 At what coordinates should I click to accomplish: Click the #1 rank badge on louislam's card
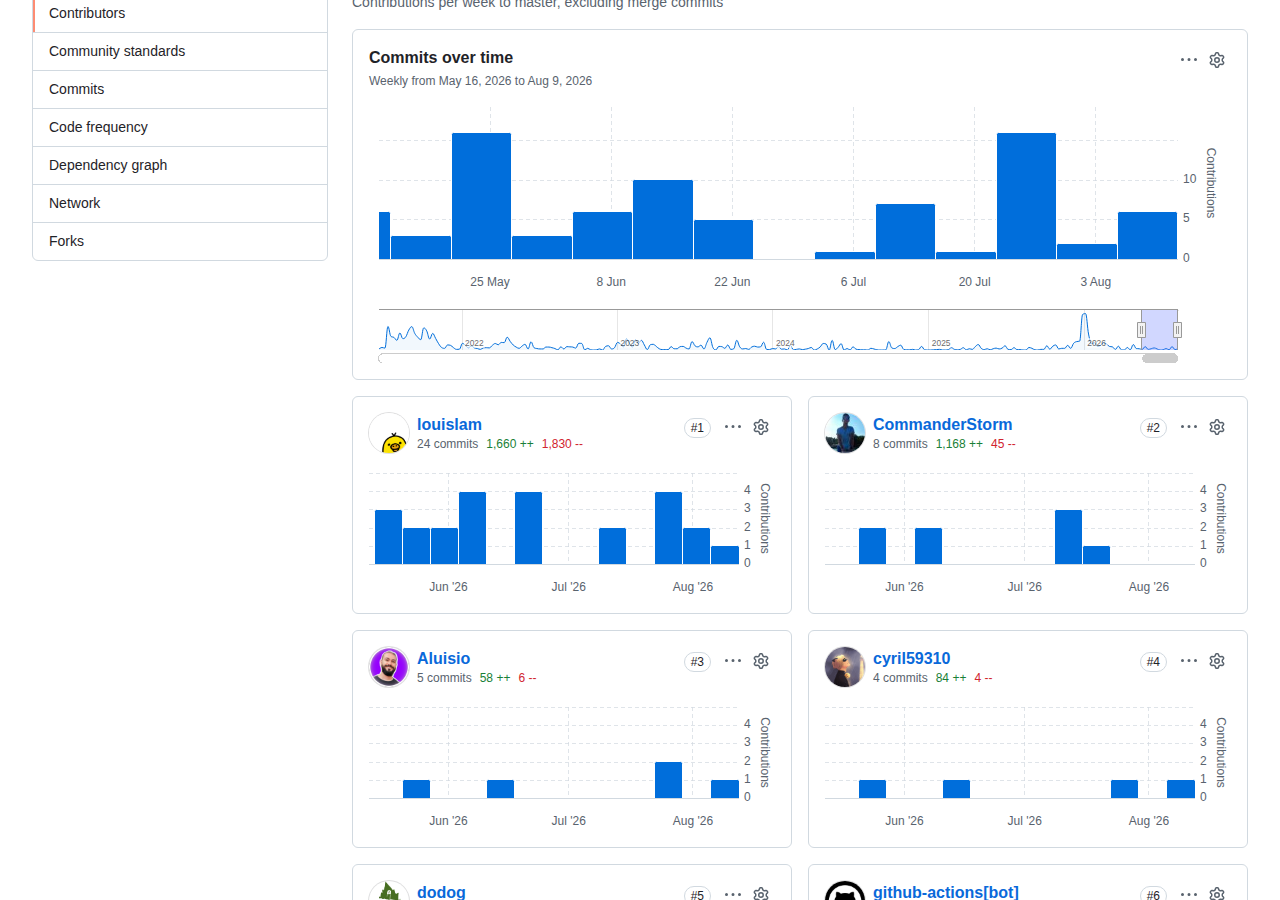[698, 428]
